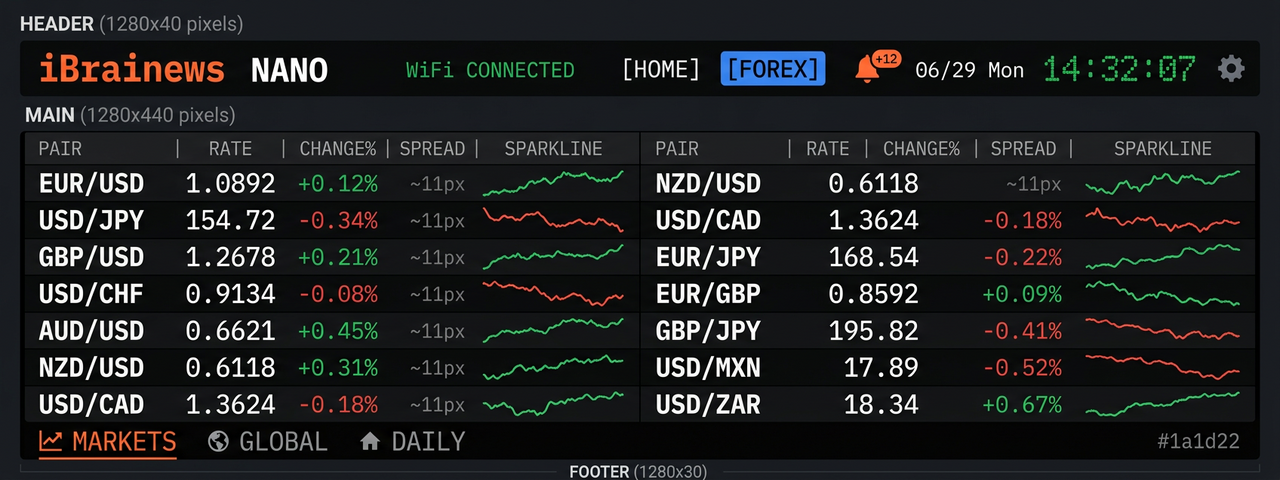Screen dimensions: 1280x480
Task: Click the +0.67% change value
Action: pos(1022,405)
